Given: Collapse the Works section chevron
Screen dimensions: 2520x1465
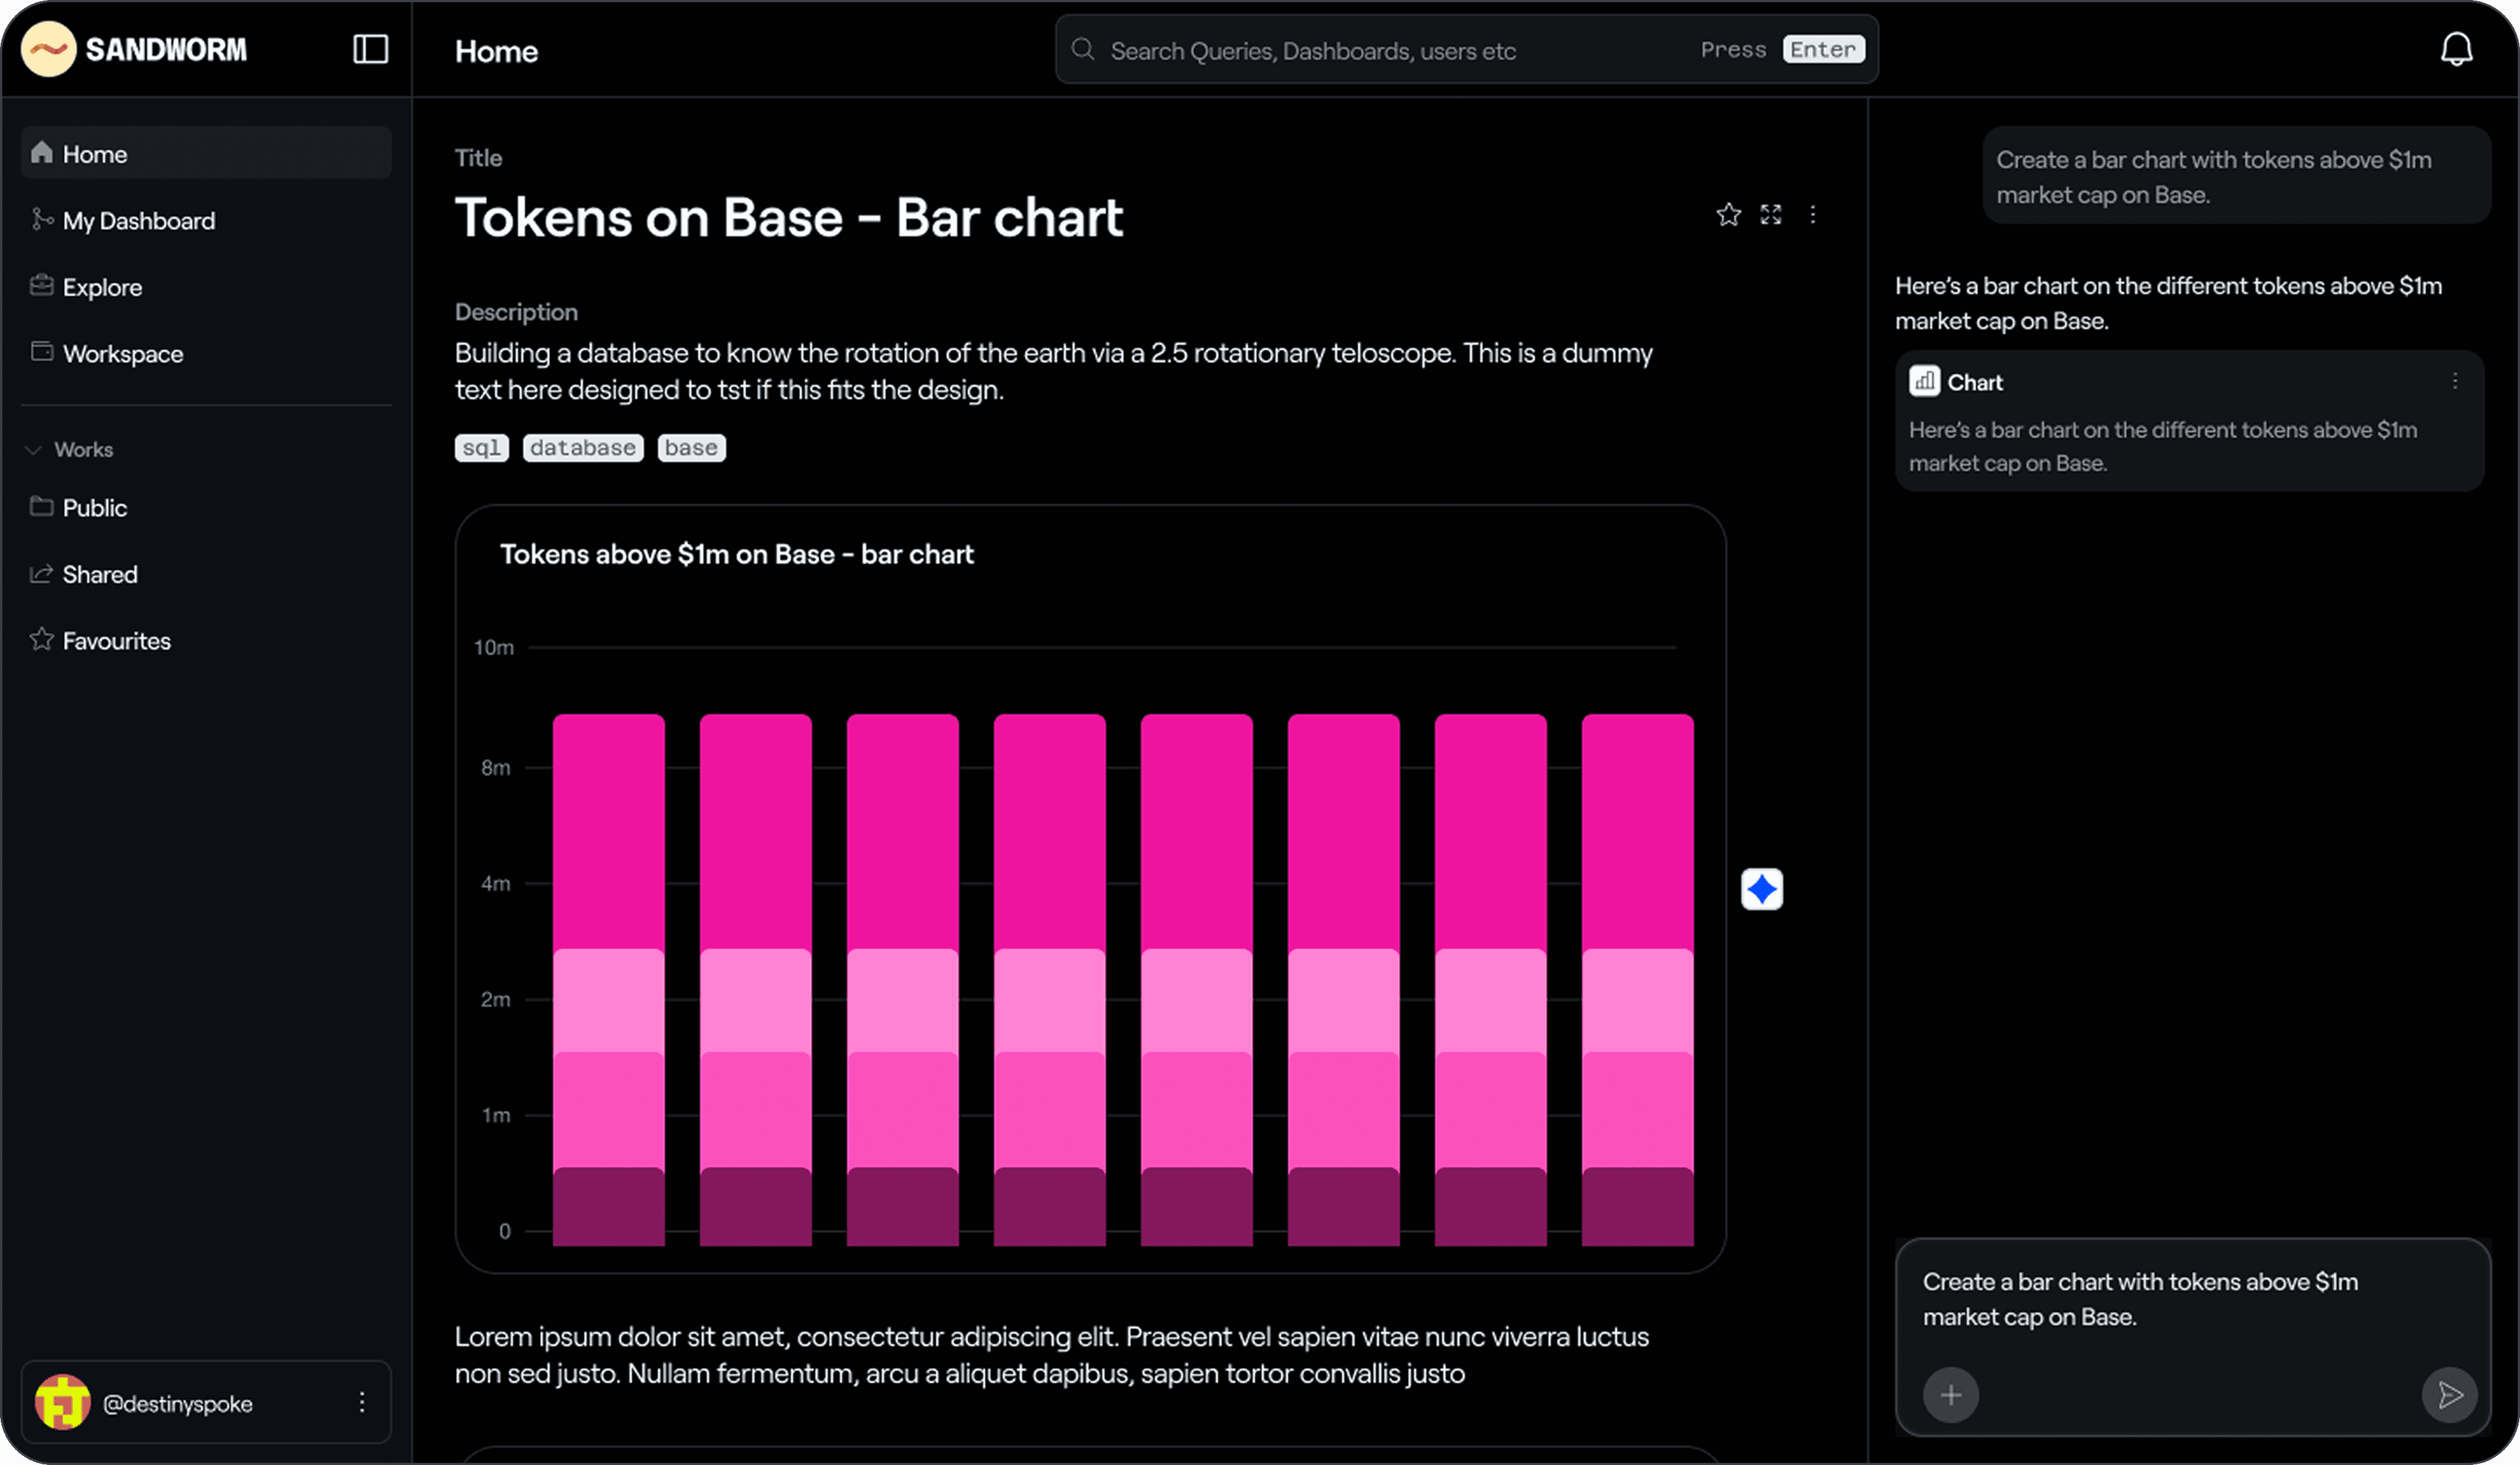Looking at the screenshot, I should (x=33, y=450).
